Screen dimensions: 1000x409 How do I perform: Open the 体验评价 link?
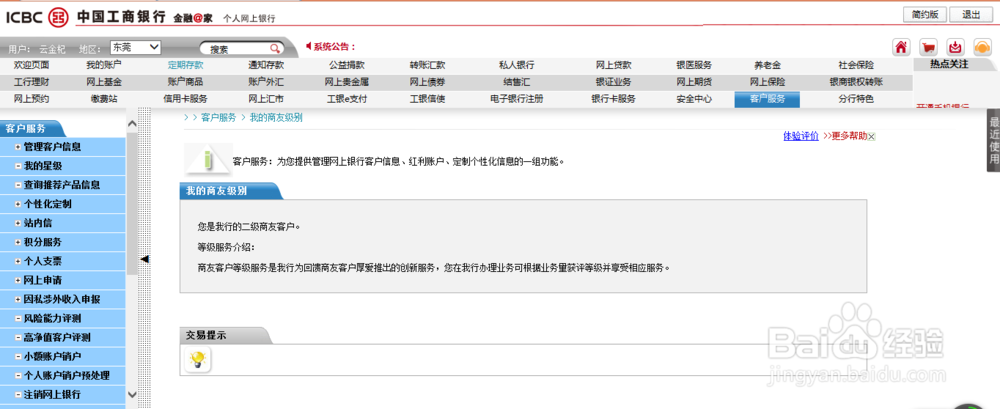point(800,136)
